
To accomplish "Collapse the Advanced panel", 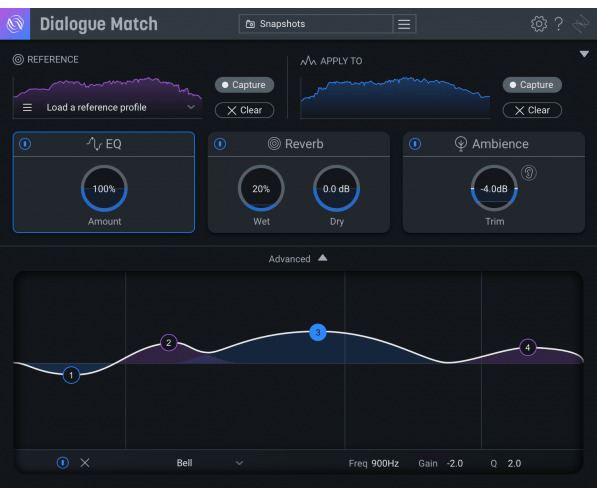I will coord(322,258).
